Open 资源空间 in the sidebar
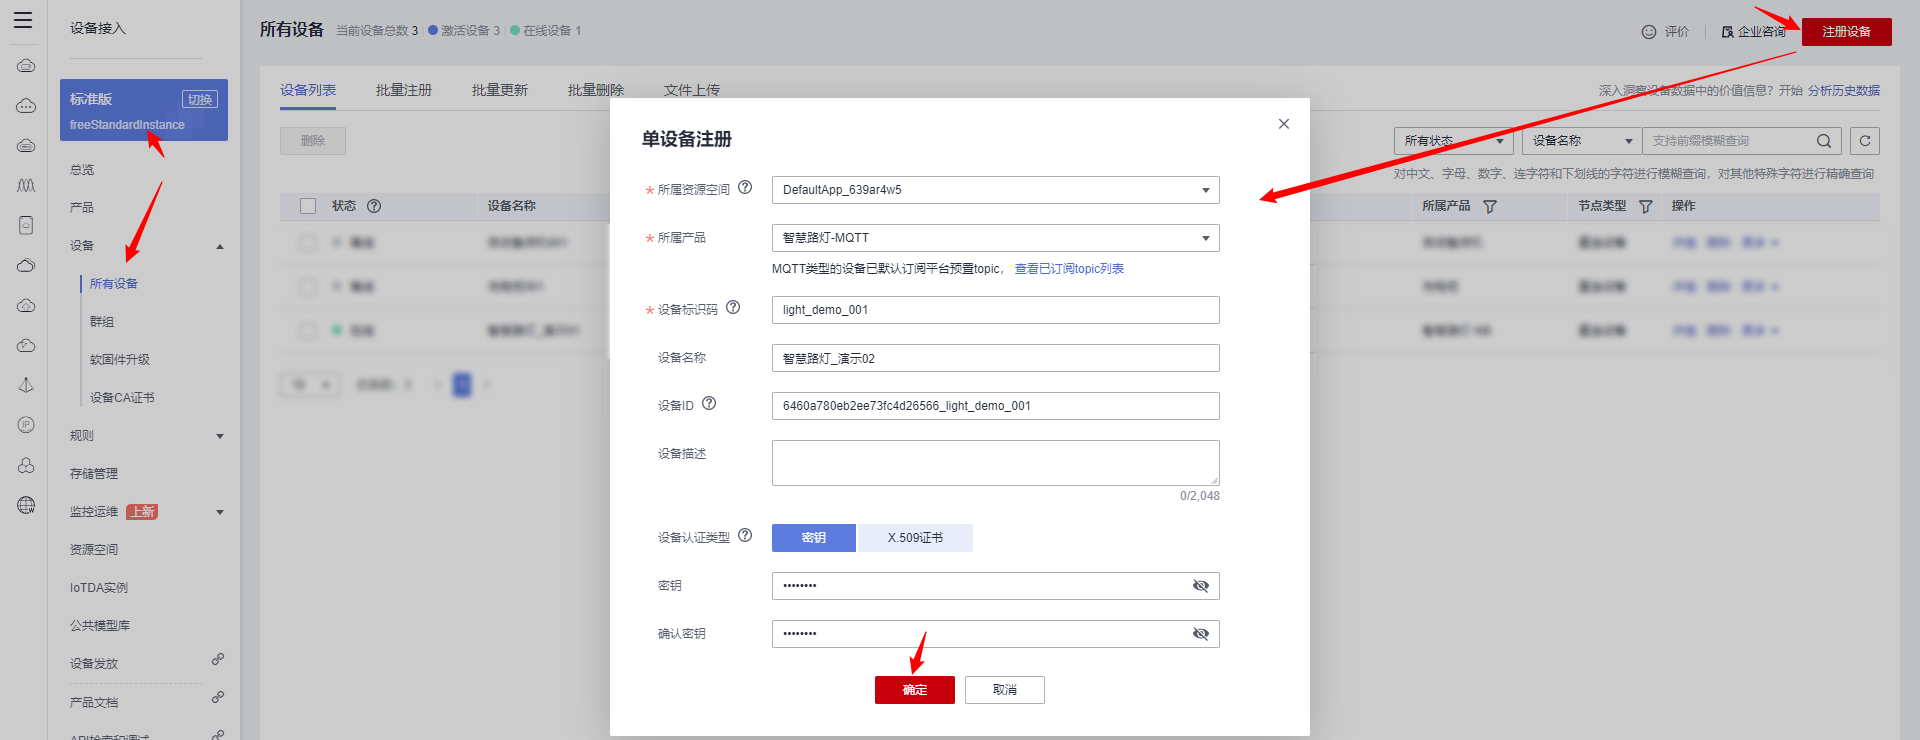This screenshot has width=1920, height=740. click(x=94, y=550)
